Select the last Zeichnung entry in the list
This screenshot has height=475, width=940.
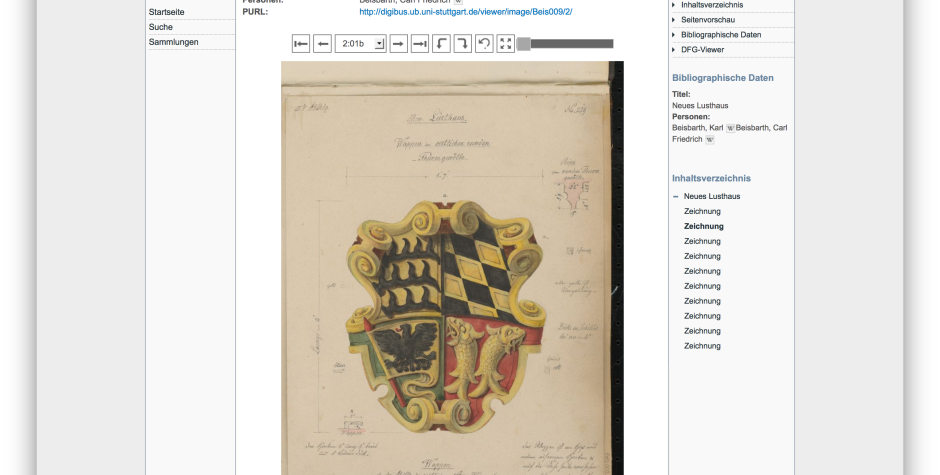pyautogui.click(x=702, y=346)
